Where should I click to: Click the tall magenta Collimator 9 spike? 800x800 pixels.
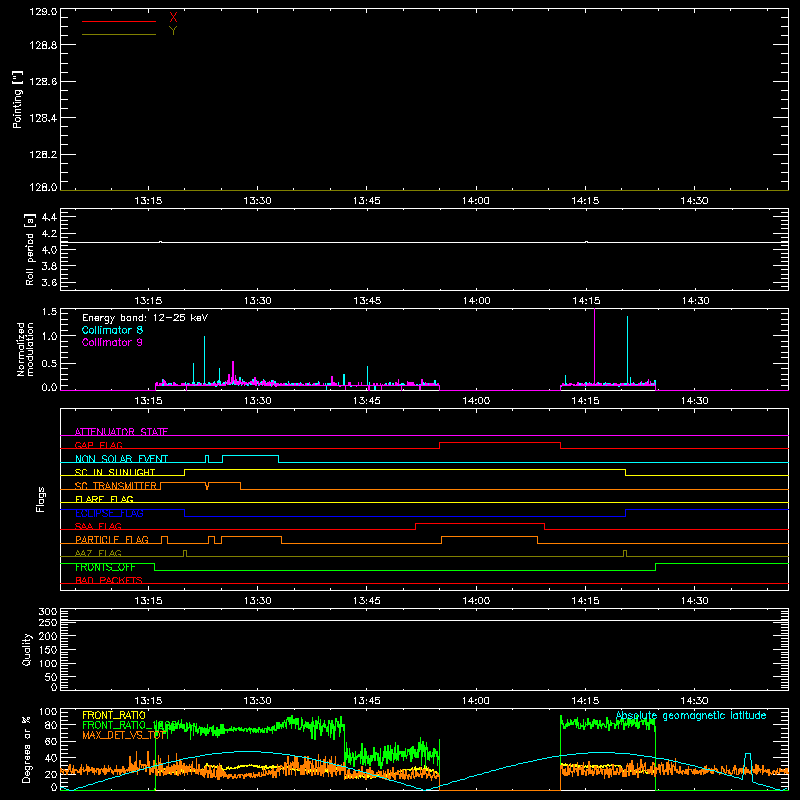pos(594,346)
